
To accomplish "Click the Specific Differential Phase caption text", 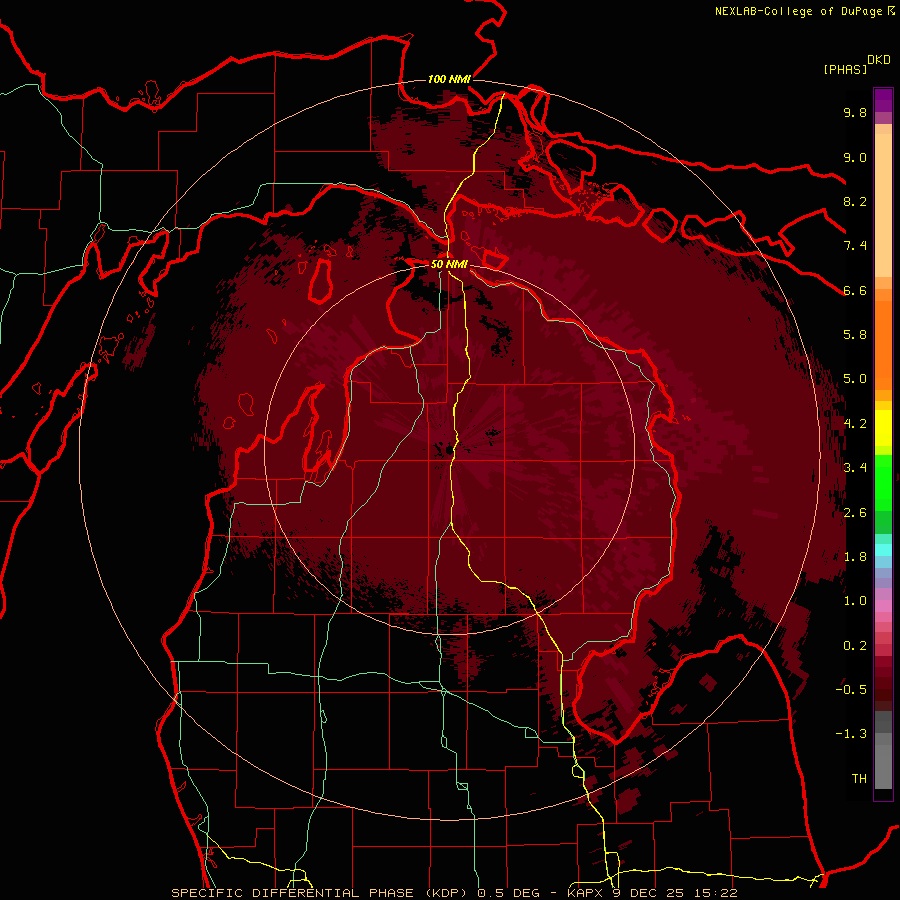I will click(454, 893).
